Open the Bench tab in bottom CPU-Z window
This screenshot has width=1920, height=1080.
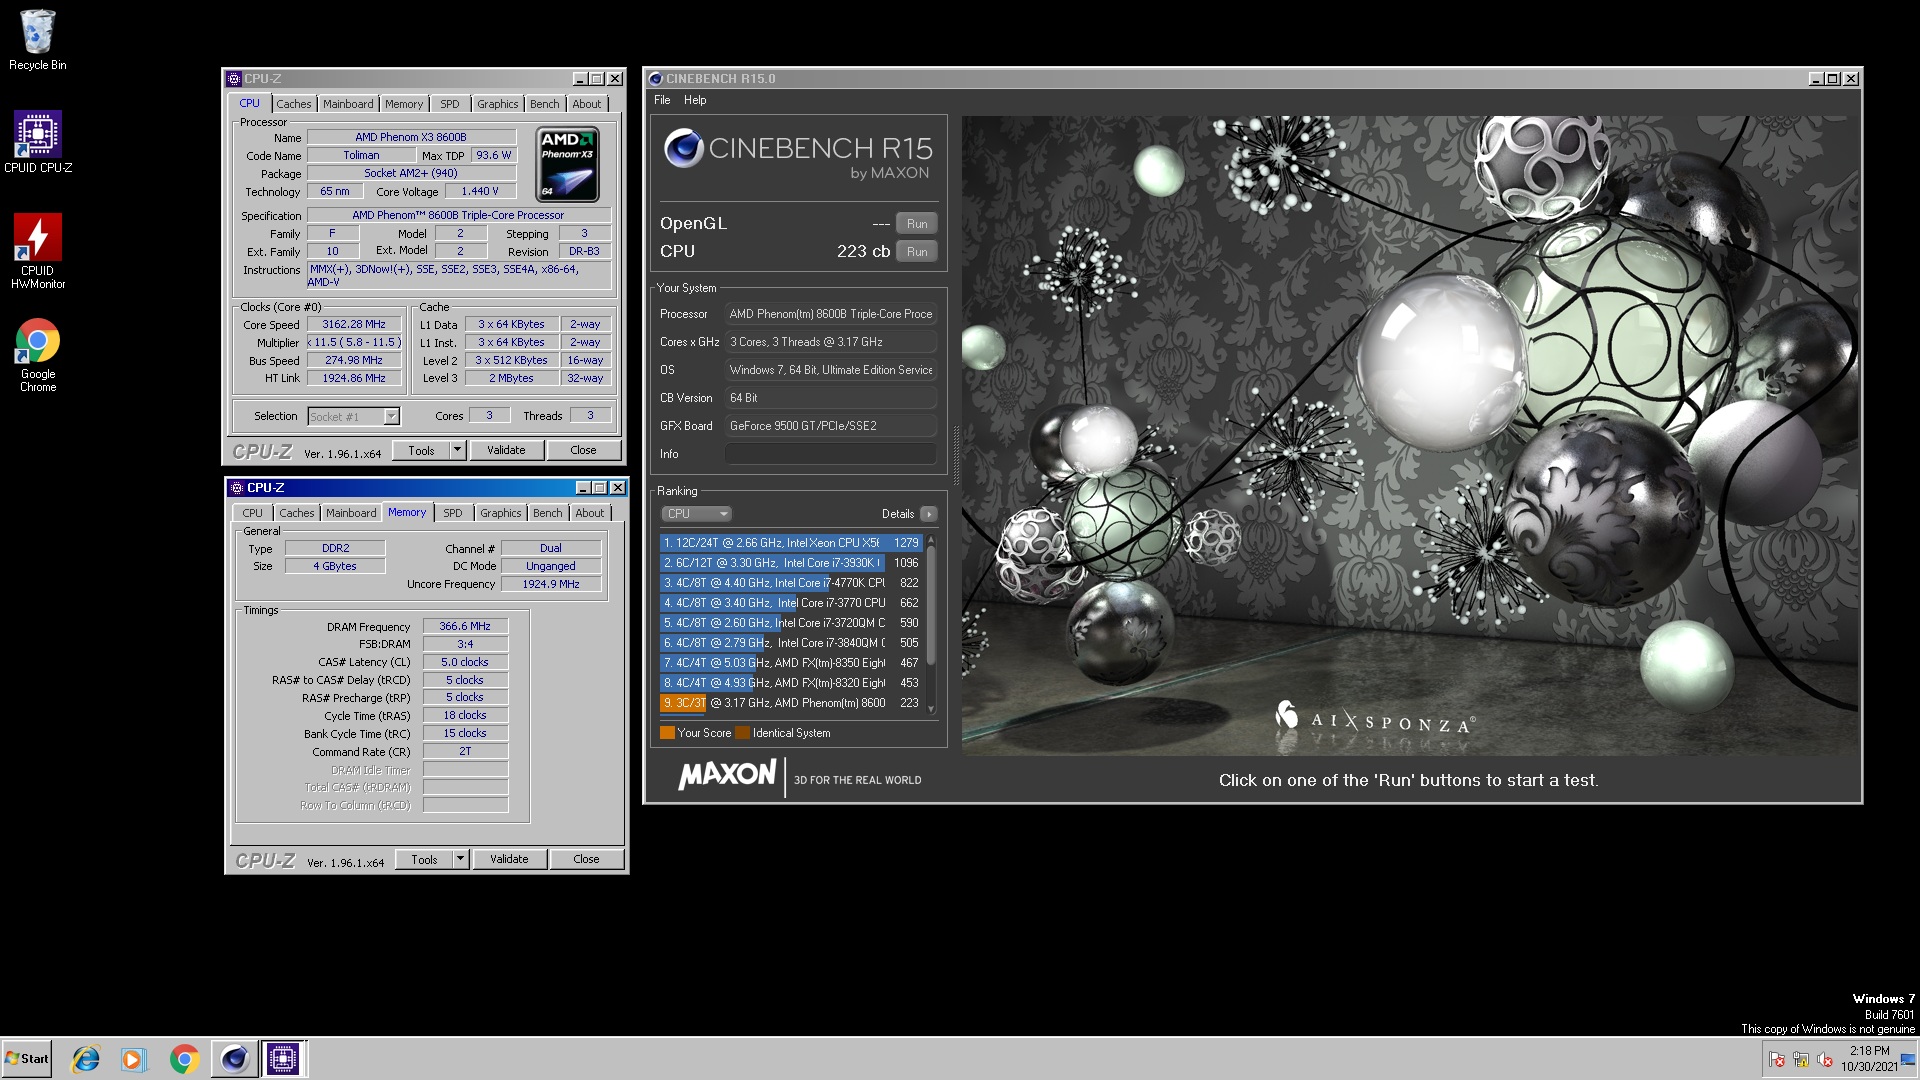[548, 513]
